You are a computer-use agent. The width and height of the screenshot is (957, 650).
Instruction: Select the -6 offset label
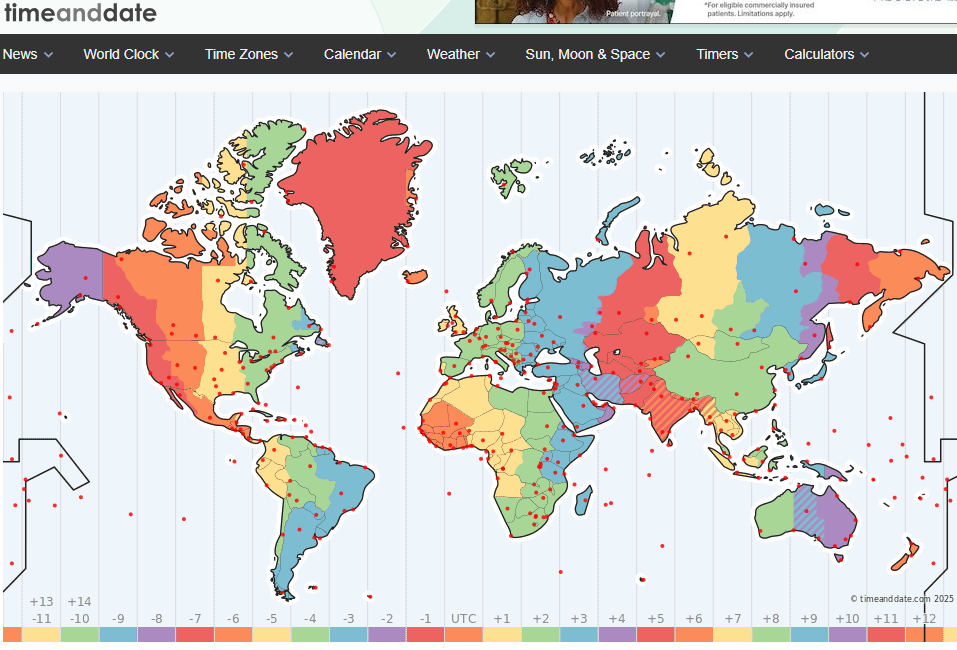click(x=233, y=618)
